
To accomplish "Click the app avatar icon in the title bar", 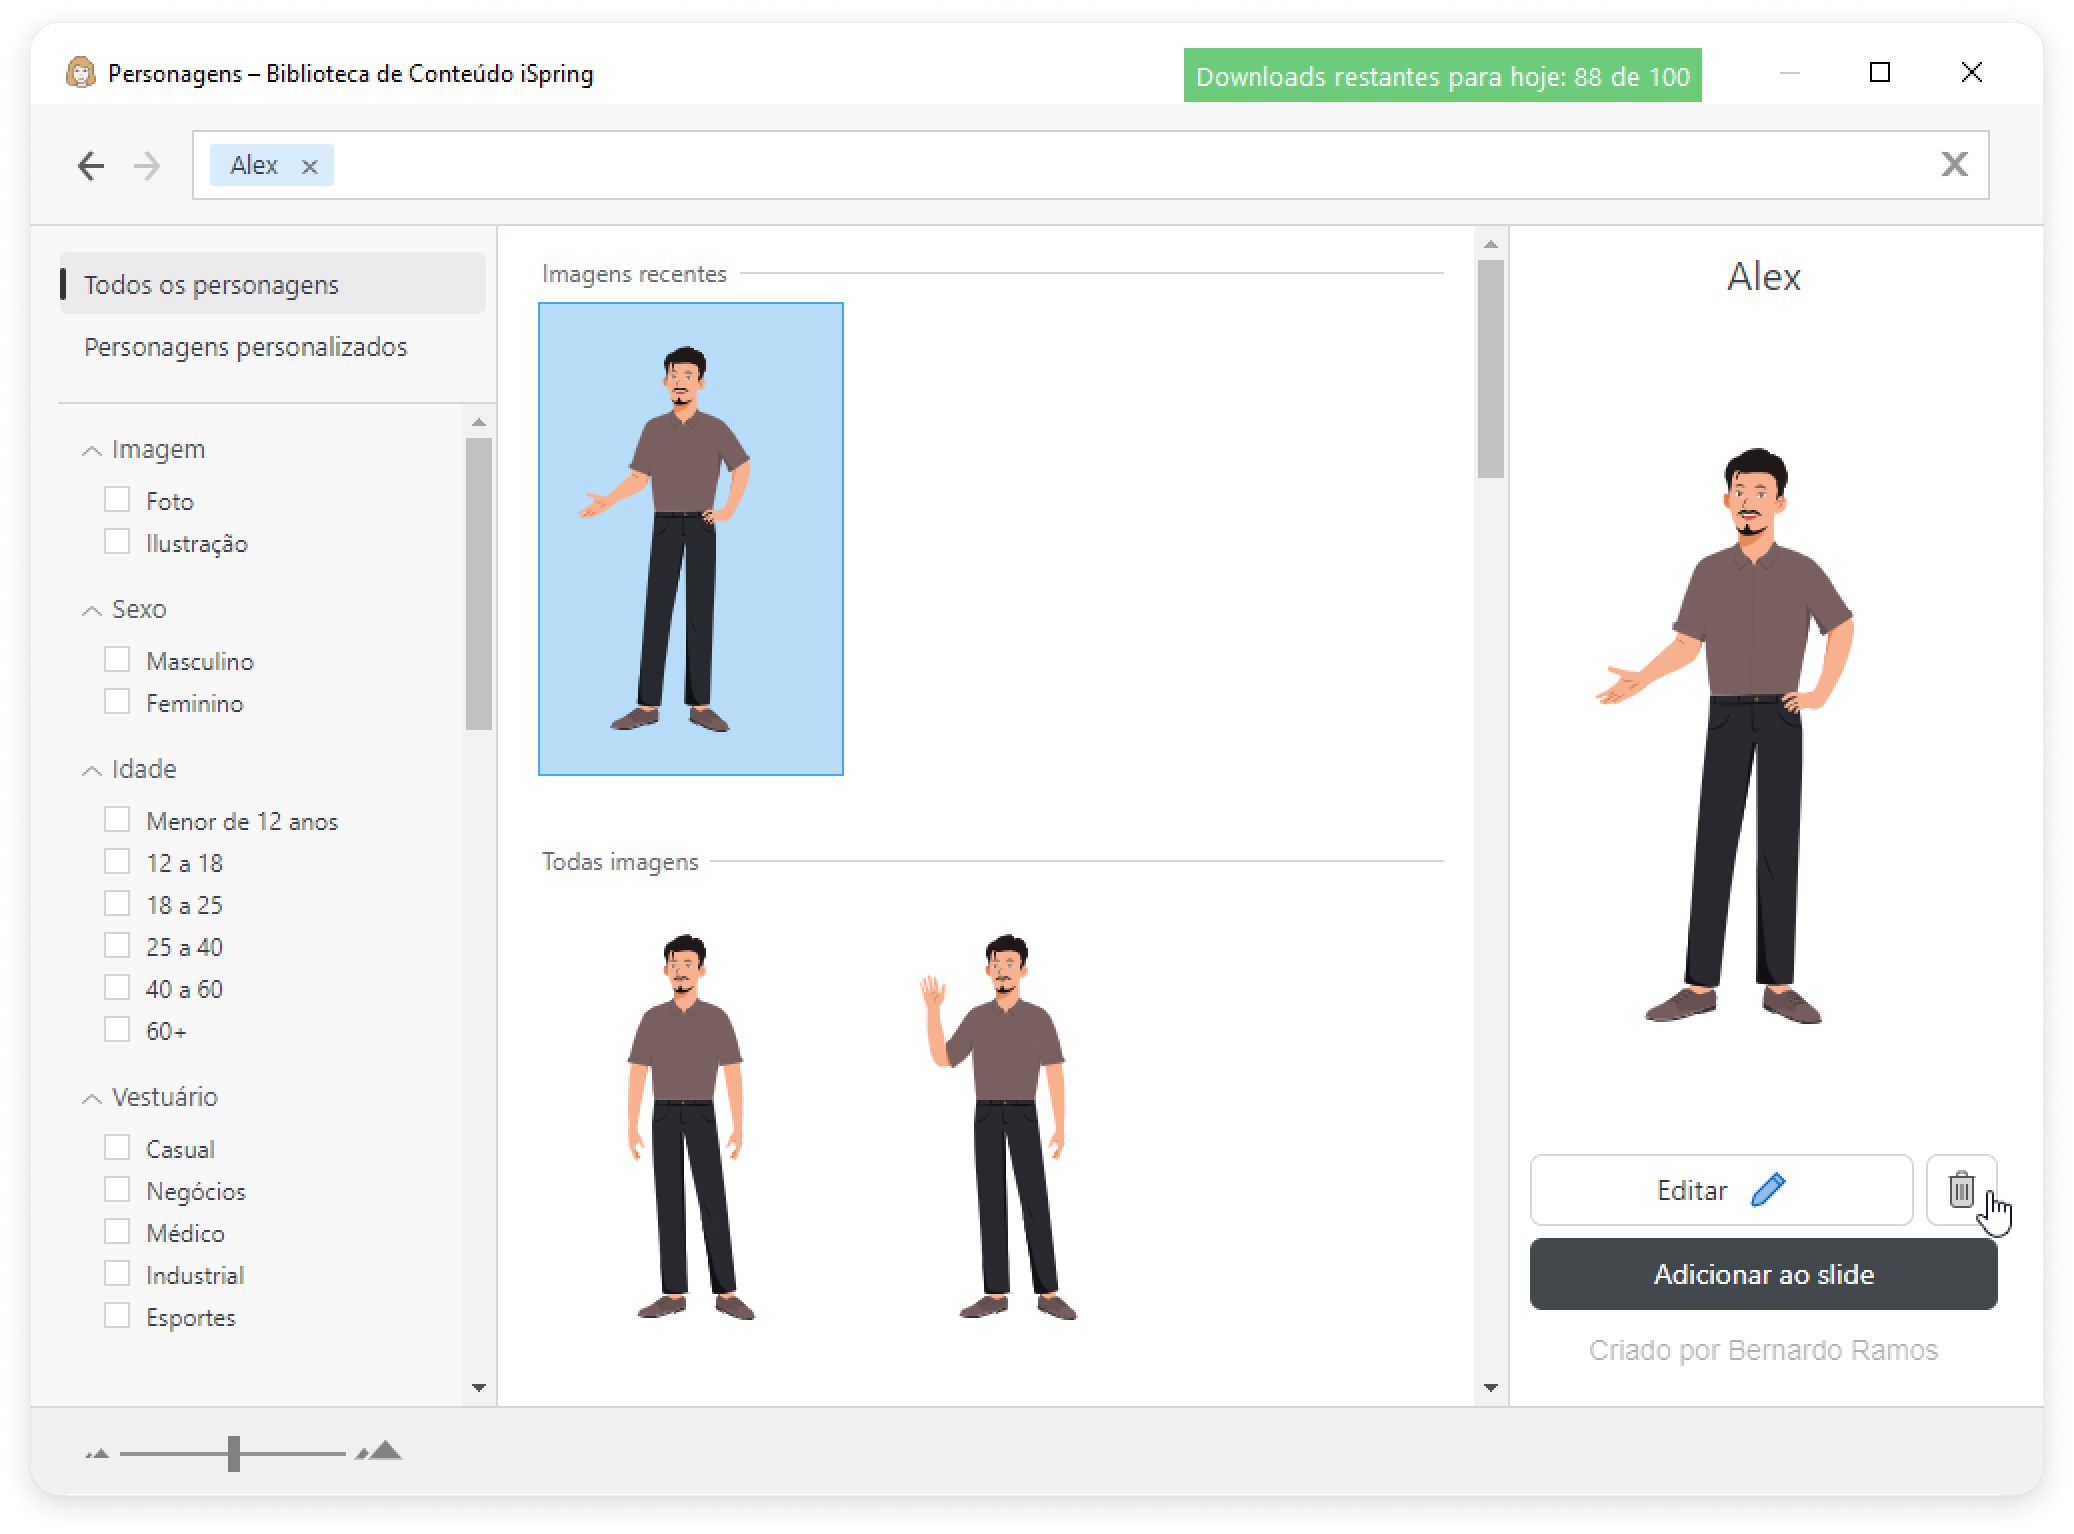I will [80, 73].
